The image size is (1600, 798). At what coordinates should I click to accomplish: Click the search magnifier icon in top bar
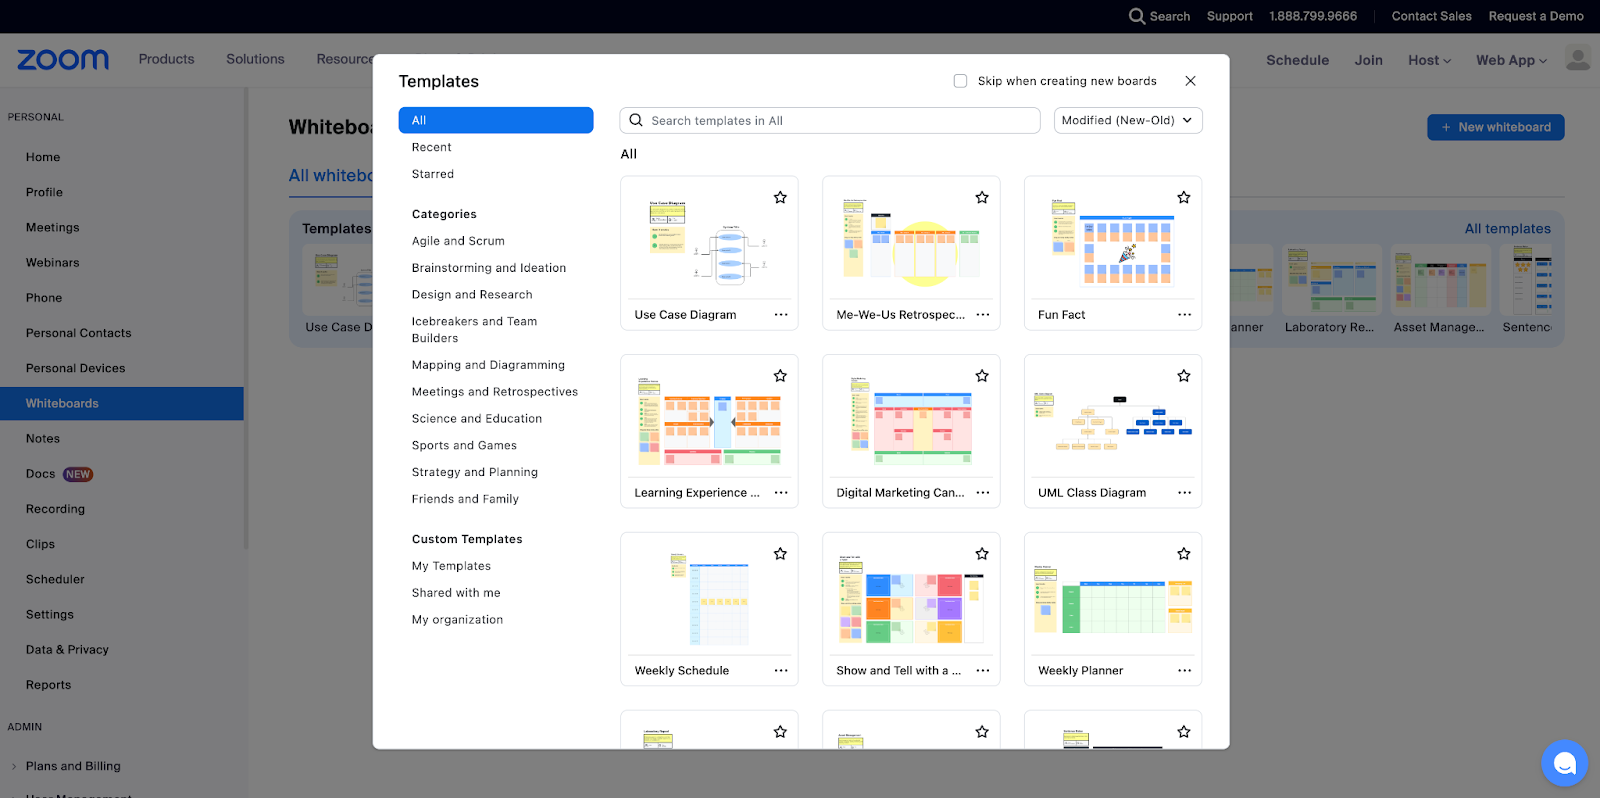click(1137, 16)
